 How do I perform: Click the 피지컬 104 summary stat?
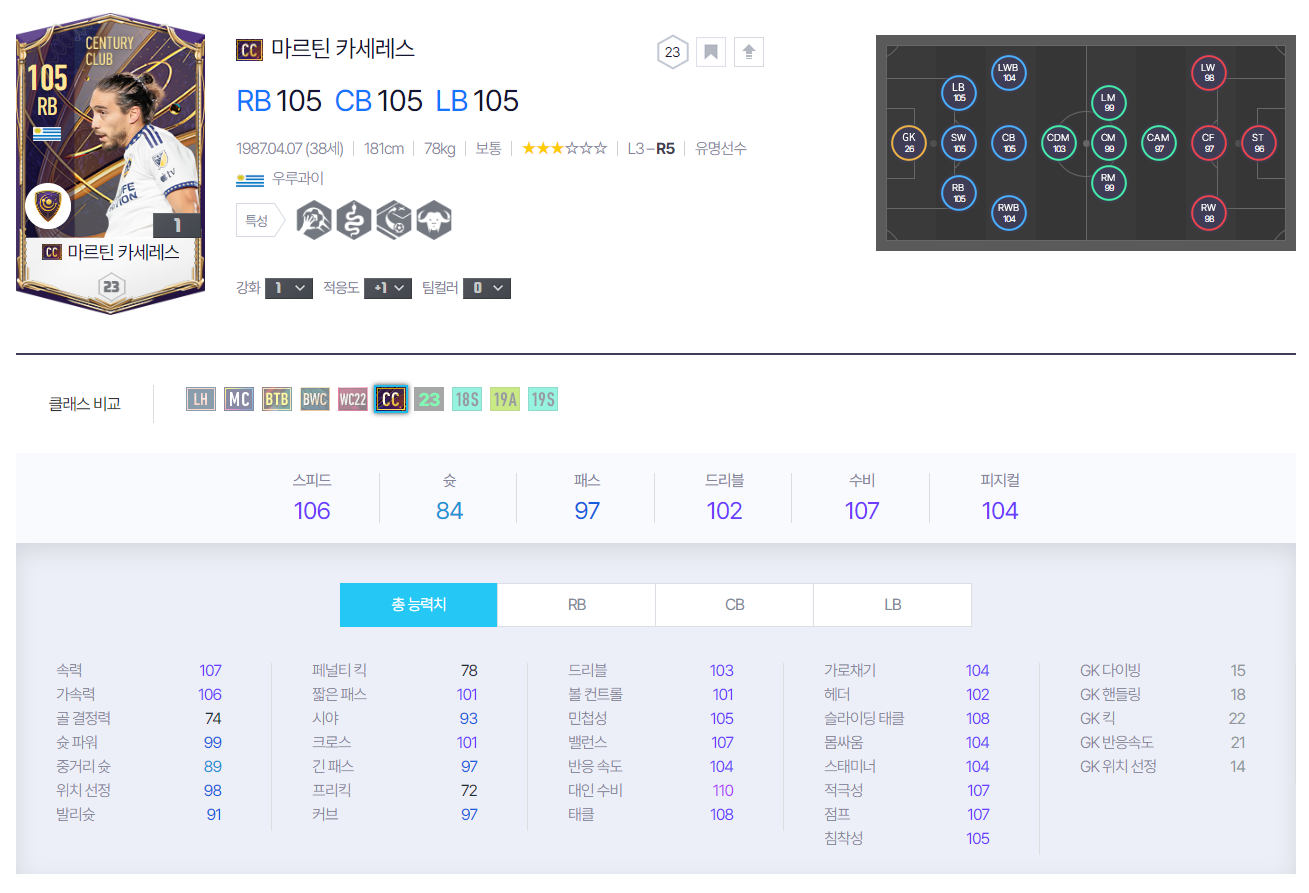tap(1000, 498)
